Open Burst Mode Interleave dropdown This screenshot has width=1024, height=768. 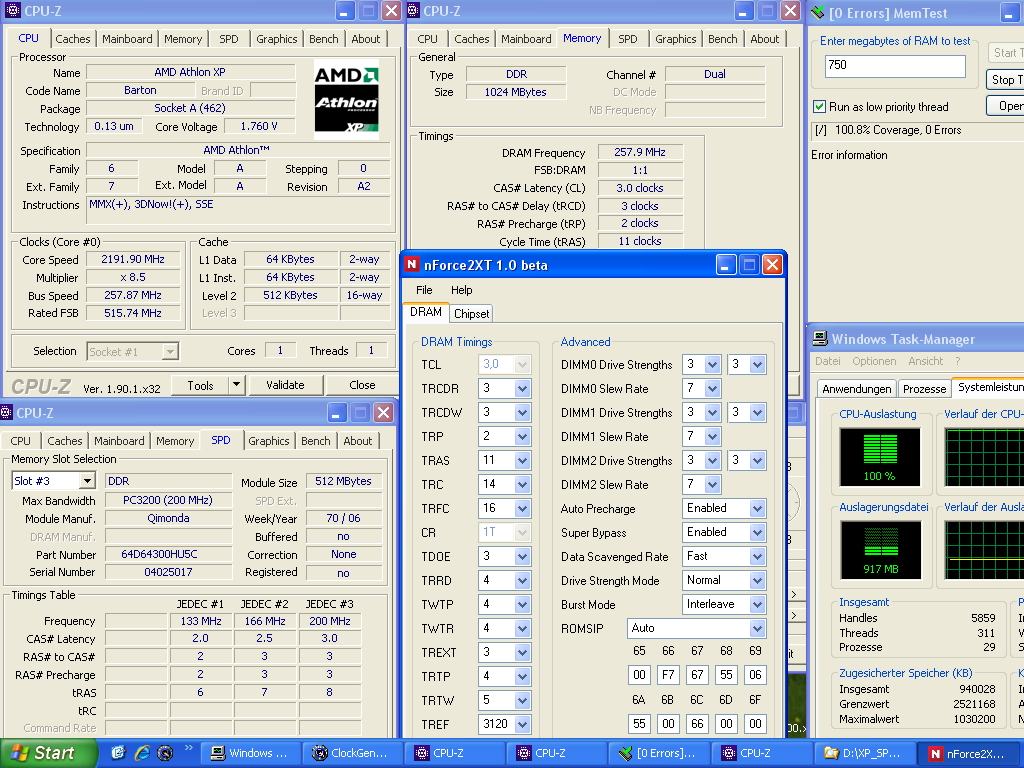757,605
